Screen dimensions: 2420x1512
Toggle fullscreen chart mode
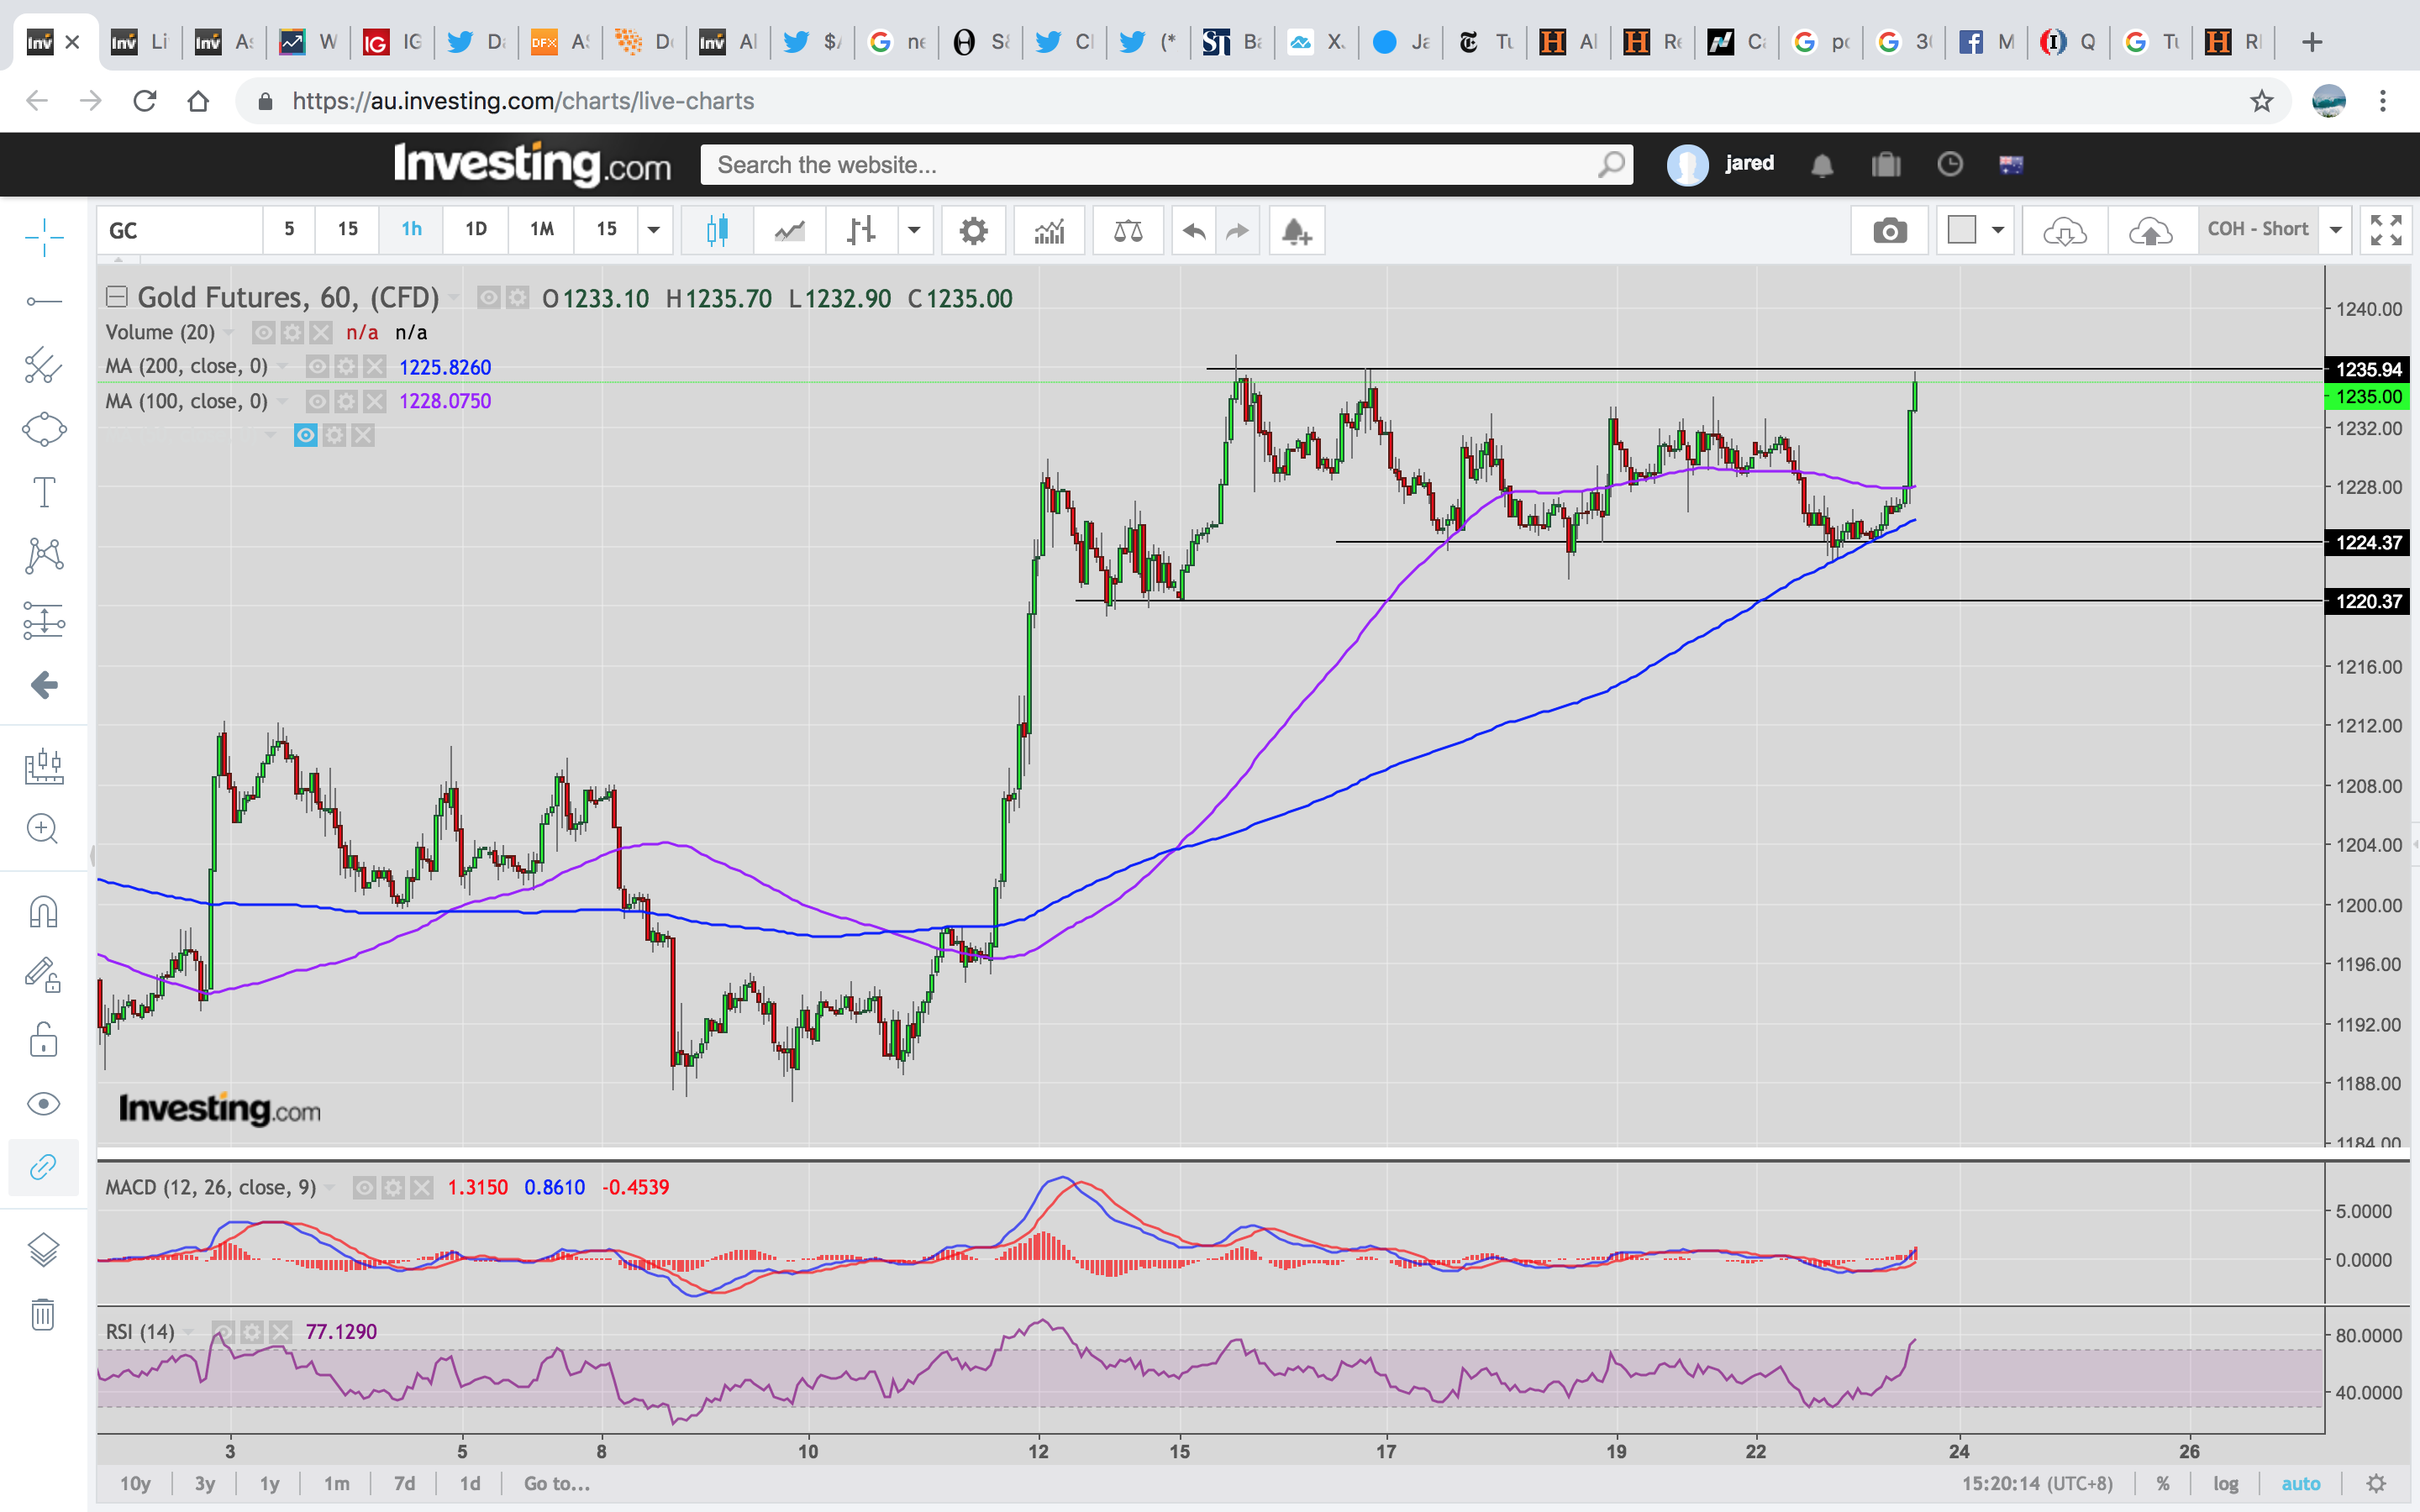click(x=2386, y=231)
